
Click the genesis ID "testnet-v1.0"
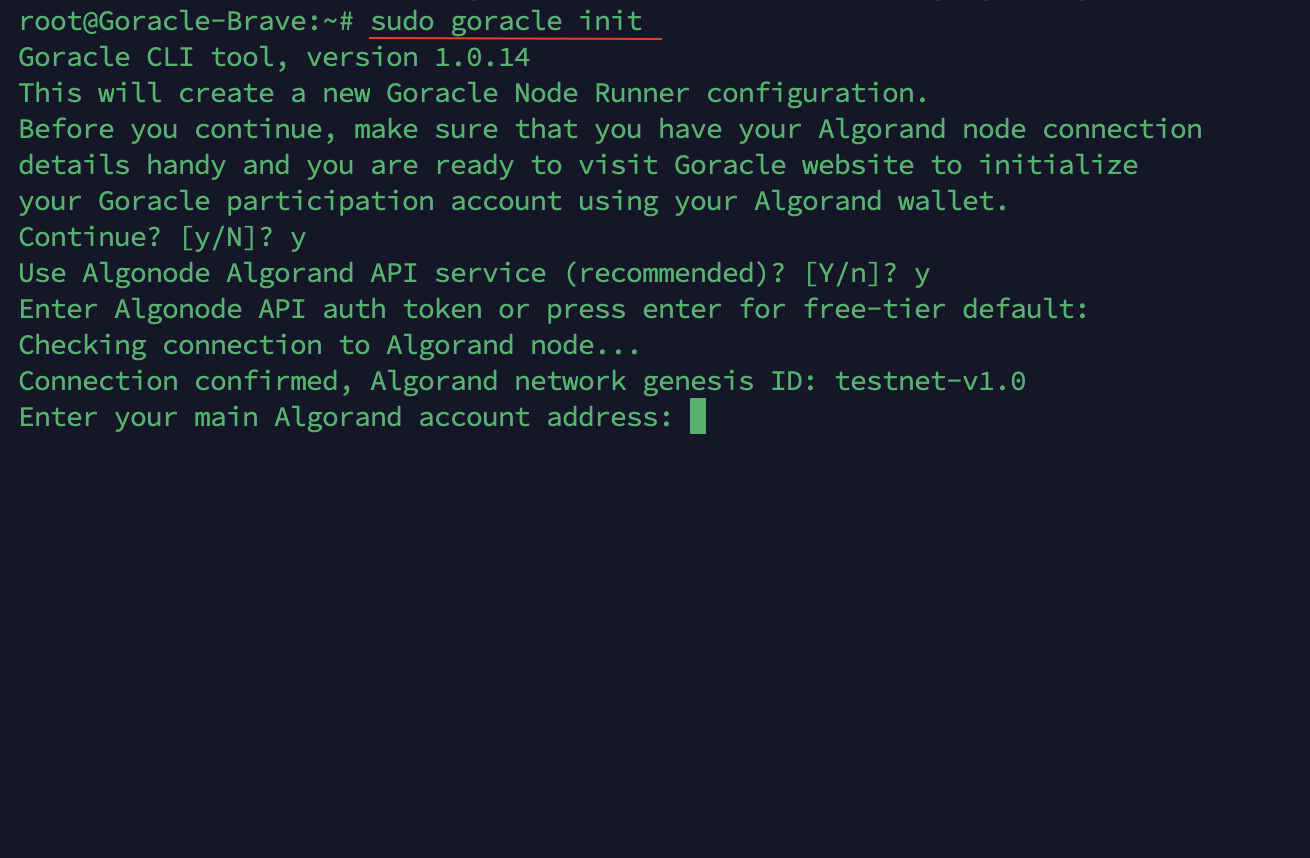coord(930,381)
